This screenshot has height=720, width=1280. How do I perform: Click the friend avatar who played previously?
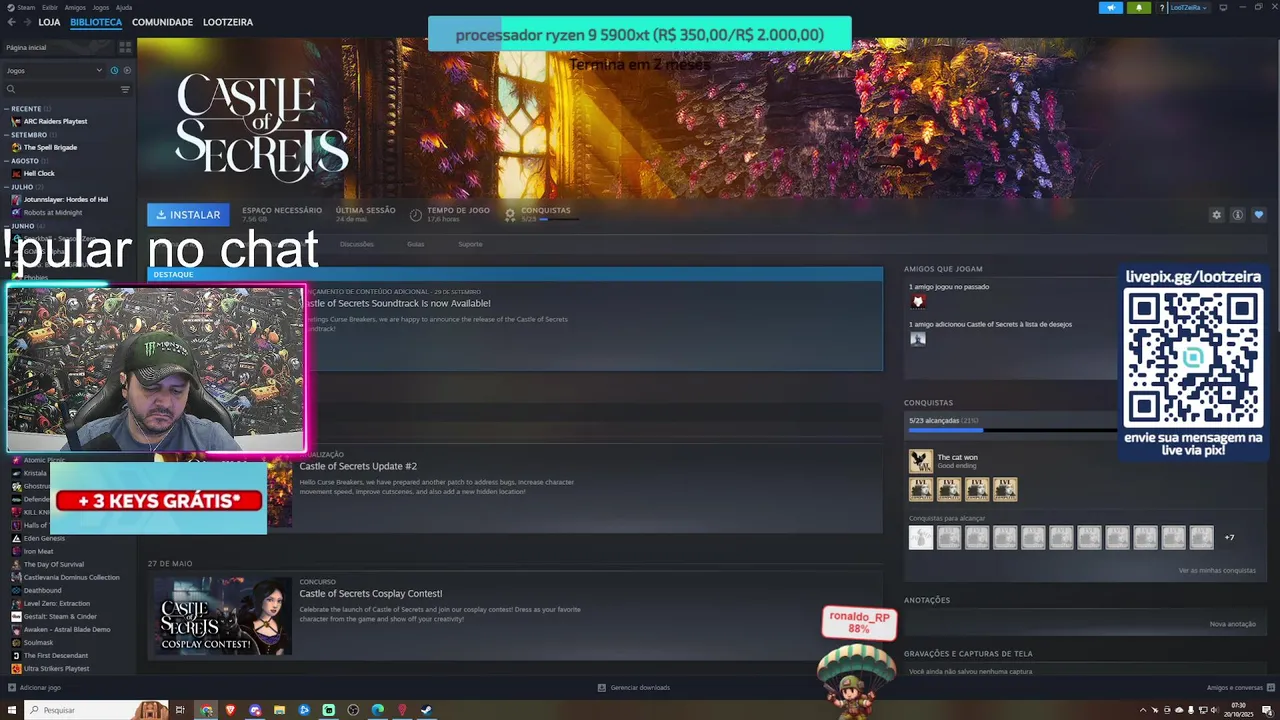(x=918, y=301)
